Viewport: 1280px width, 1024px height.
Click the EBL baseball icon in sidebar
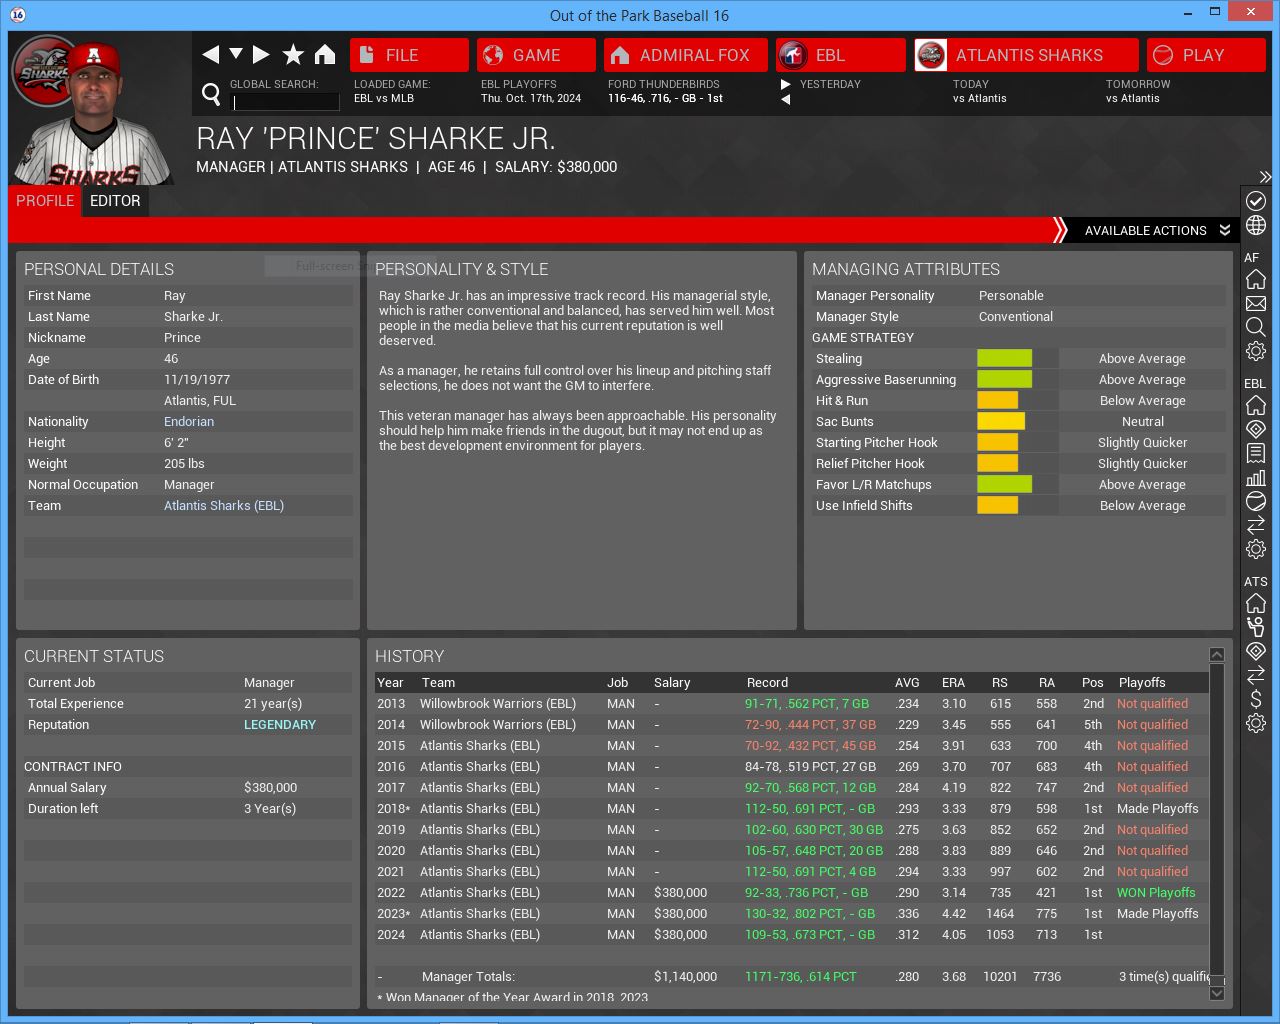pyautogui.click(x=1256, y=501)
